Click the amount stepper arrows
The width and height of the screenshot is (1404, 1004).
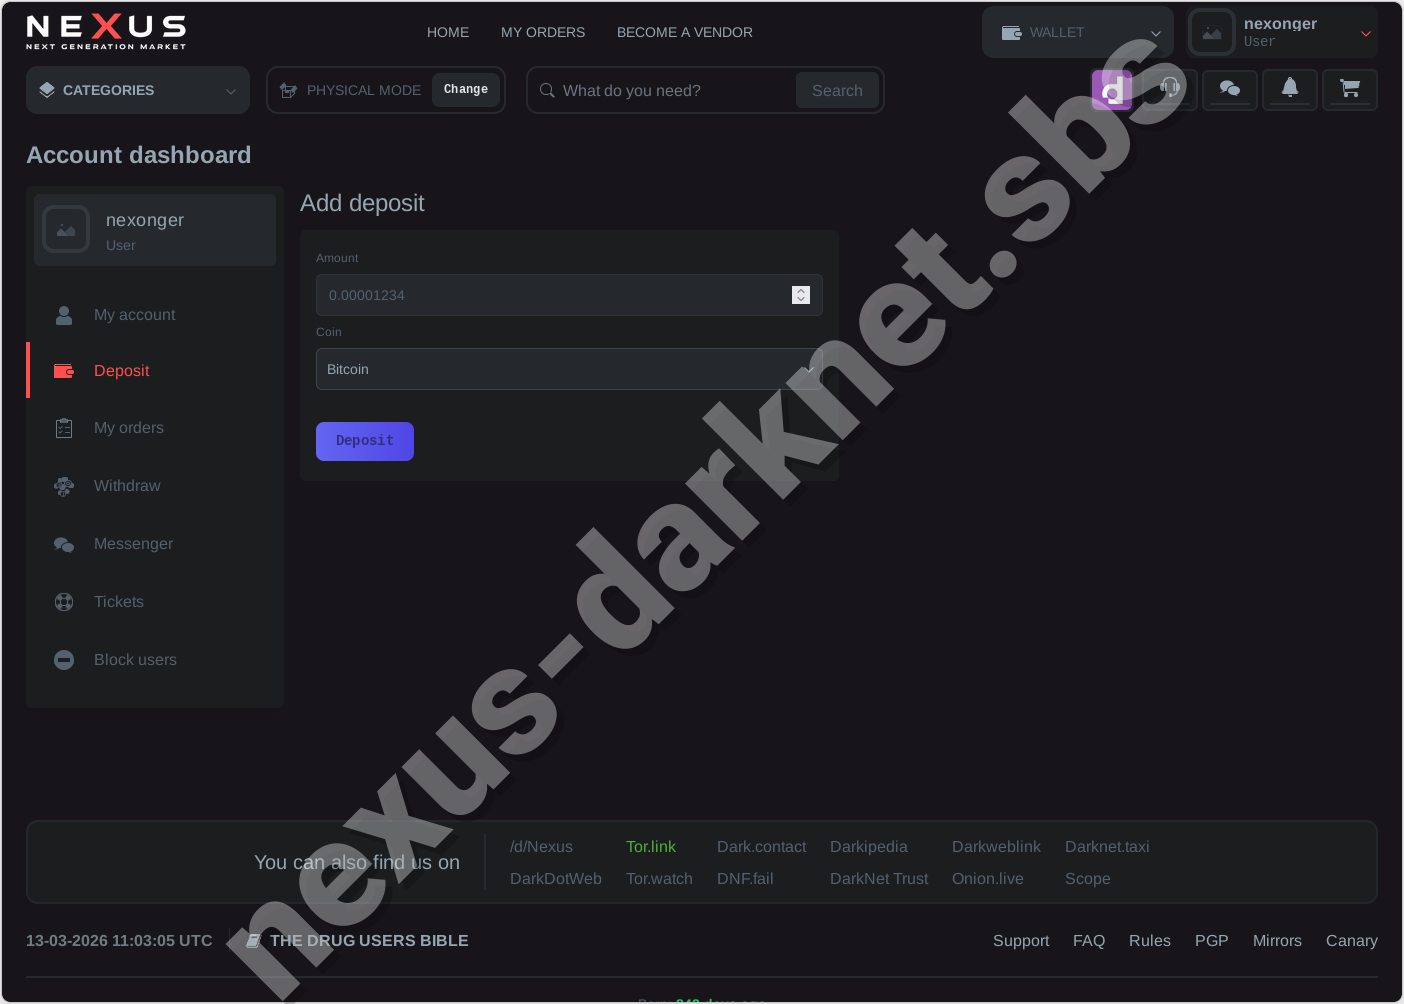pyautogui.click(x=801, y=295)
